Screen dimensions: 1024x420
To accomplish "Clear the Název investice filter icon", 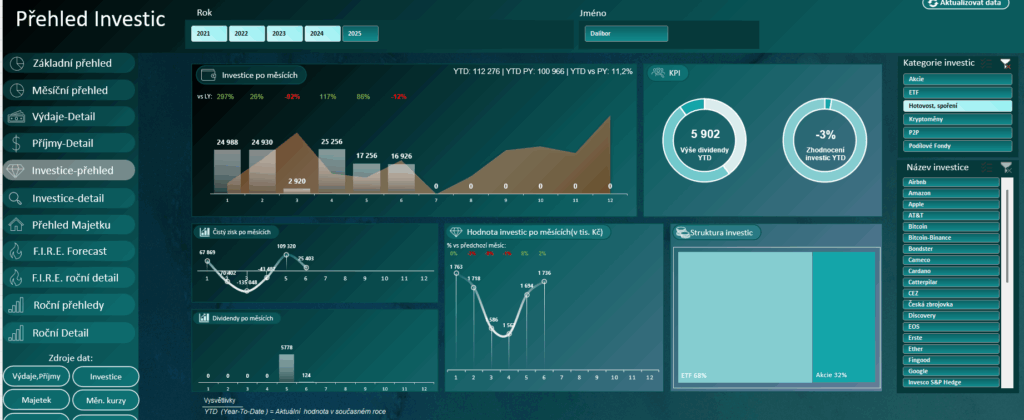I will [1005, 167].
